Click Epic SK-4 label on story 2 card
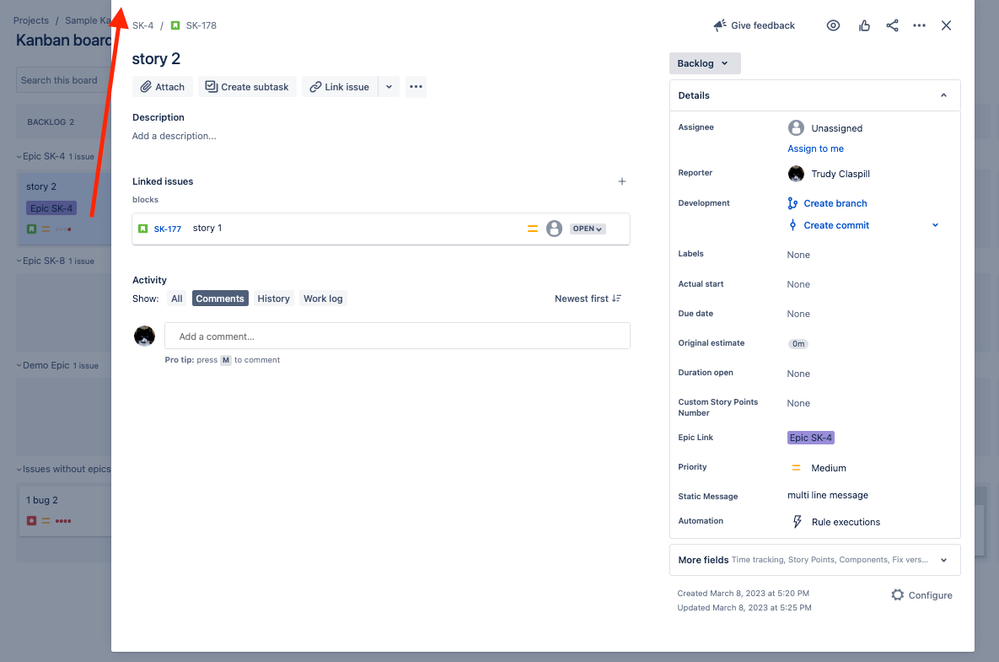Screen dimensions: 999x662 51,208
